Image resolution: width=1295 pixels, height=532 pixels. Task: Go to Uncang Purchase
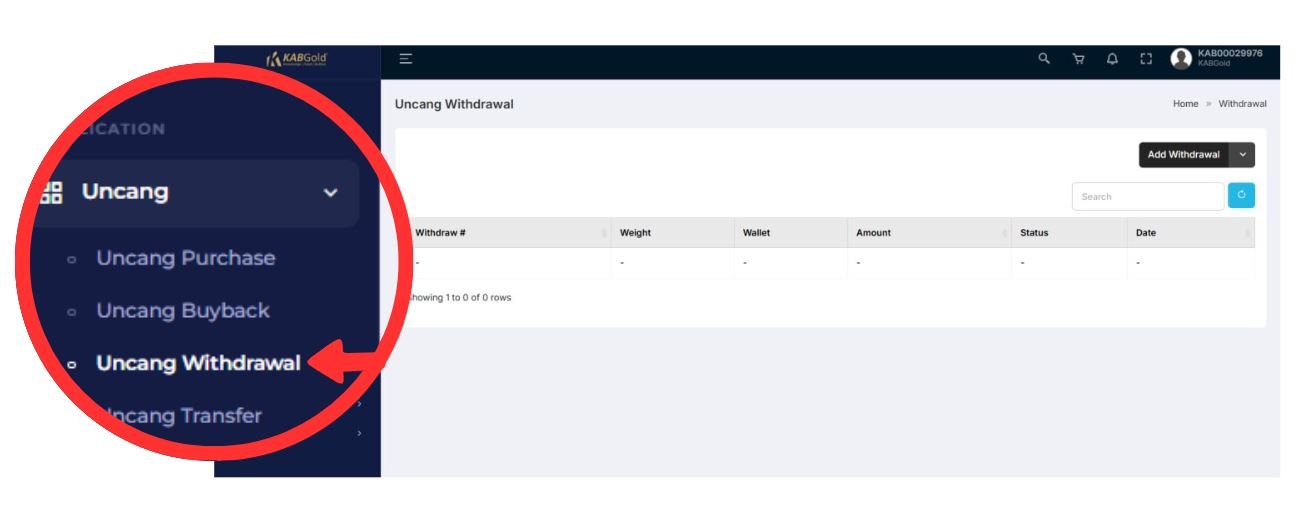click(x=185, y=258)
